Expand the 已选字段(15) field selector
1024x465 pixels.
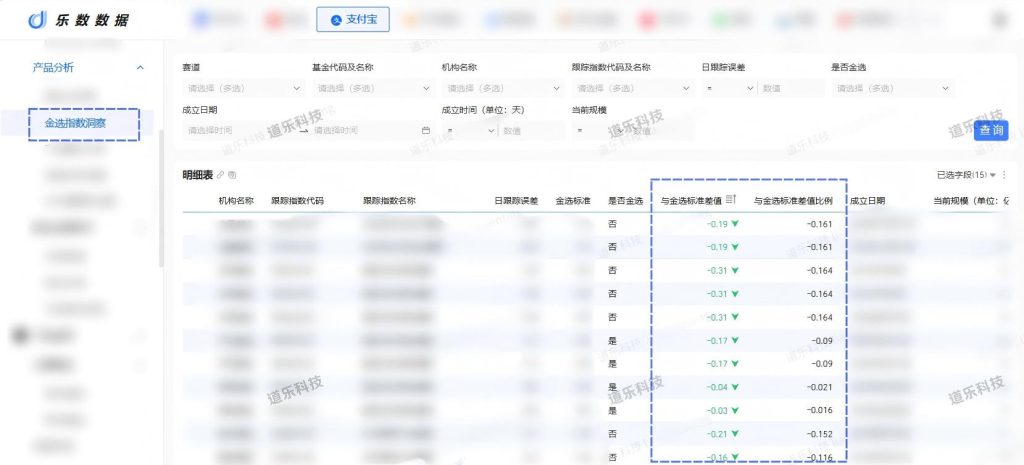click(x=966, y=175)
